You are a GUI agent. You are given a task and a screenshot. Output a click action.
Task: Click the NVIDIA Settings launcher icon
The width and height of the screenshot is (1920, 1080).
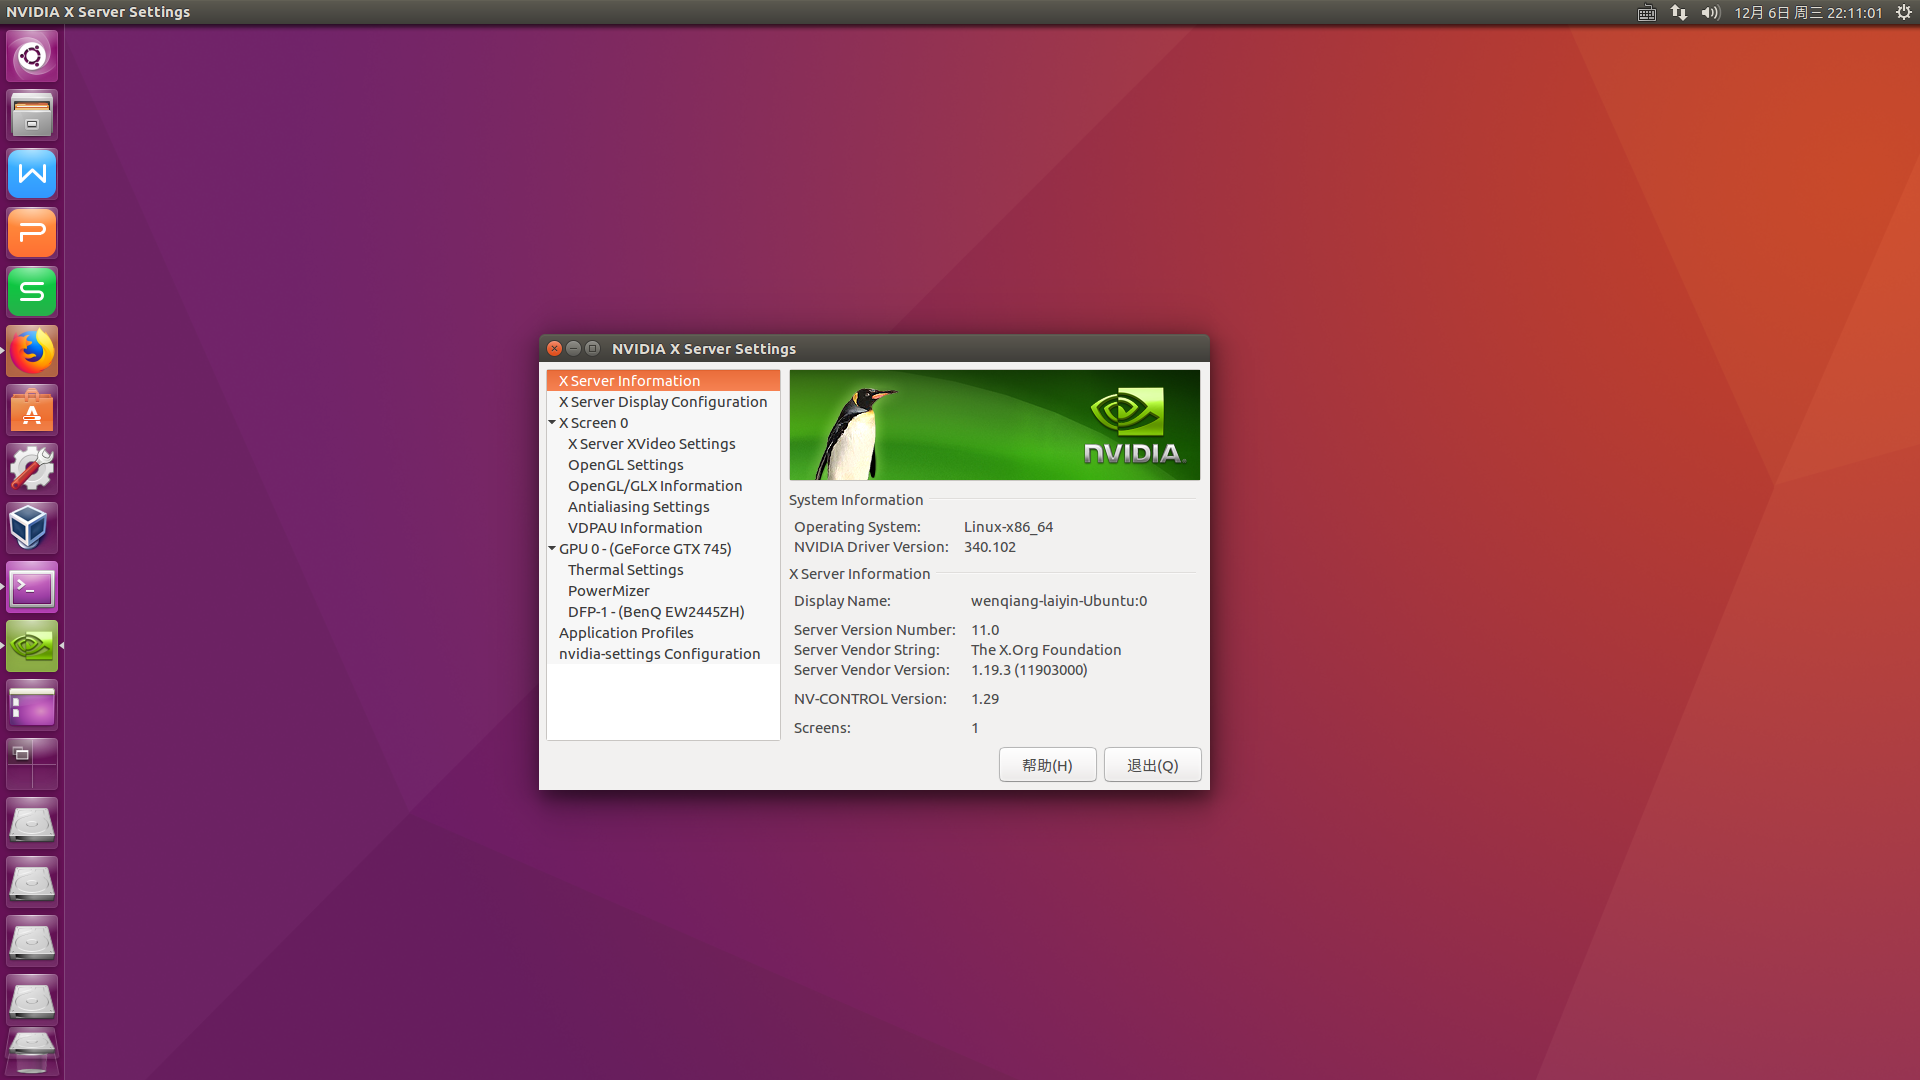click(x=32, y=646)
